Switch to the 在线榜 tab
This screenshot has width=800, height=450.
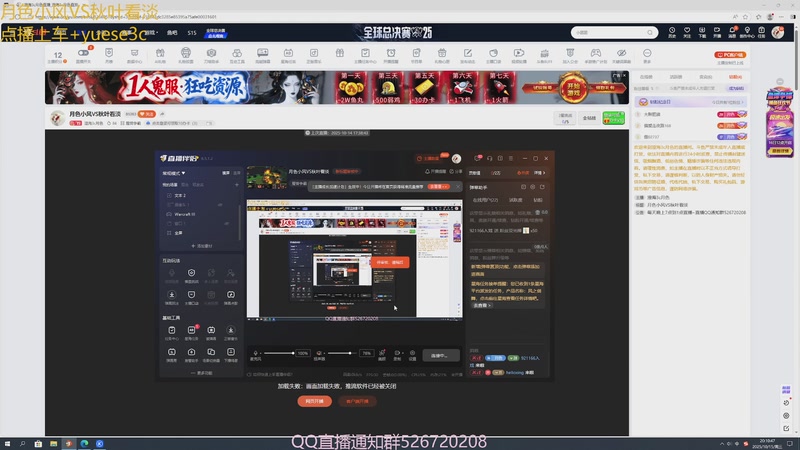tap(646, 77)
